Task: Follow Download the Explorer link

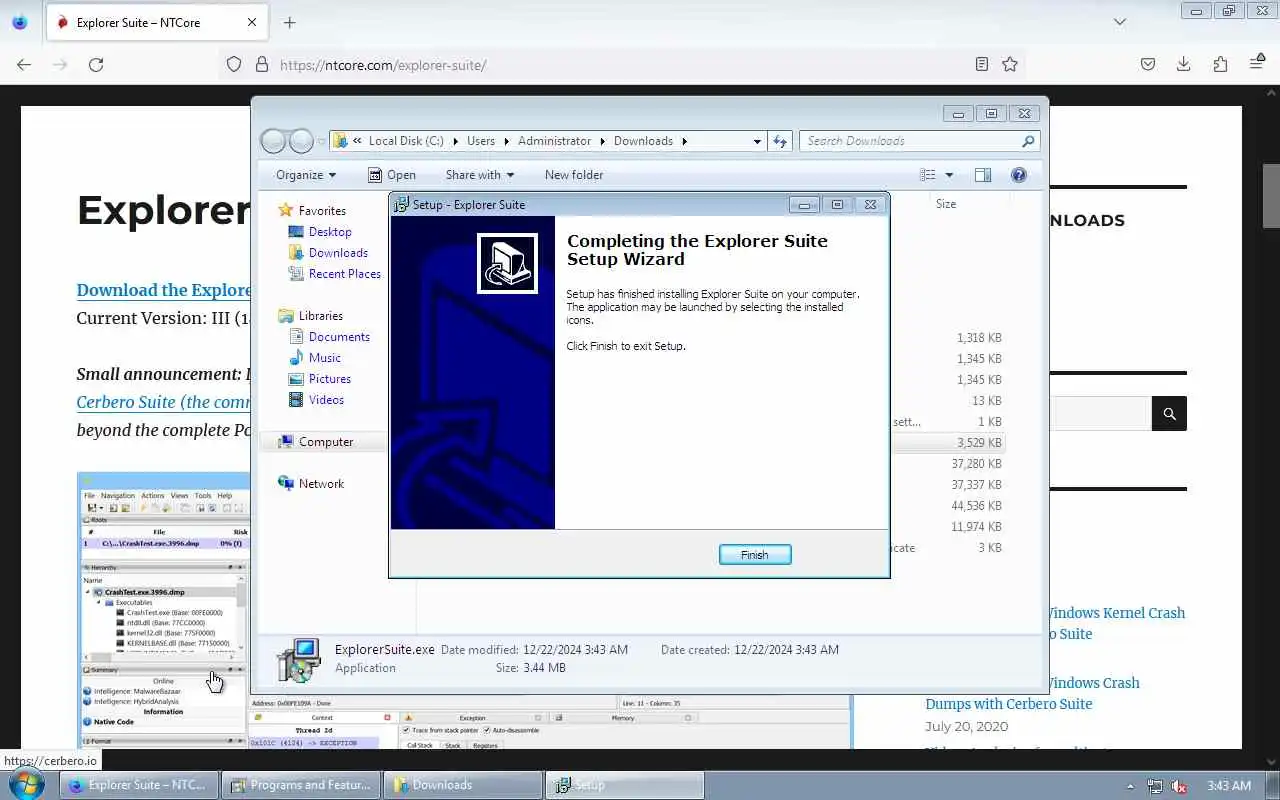Action: [x=163, y=290]
